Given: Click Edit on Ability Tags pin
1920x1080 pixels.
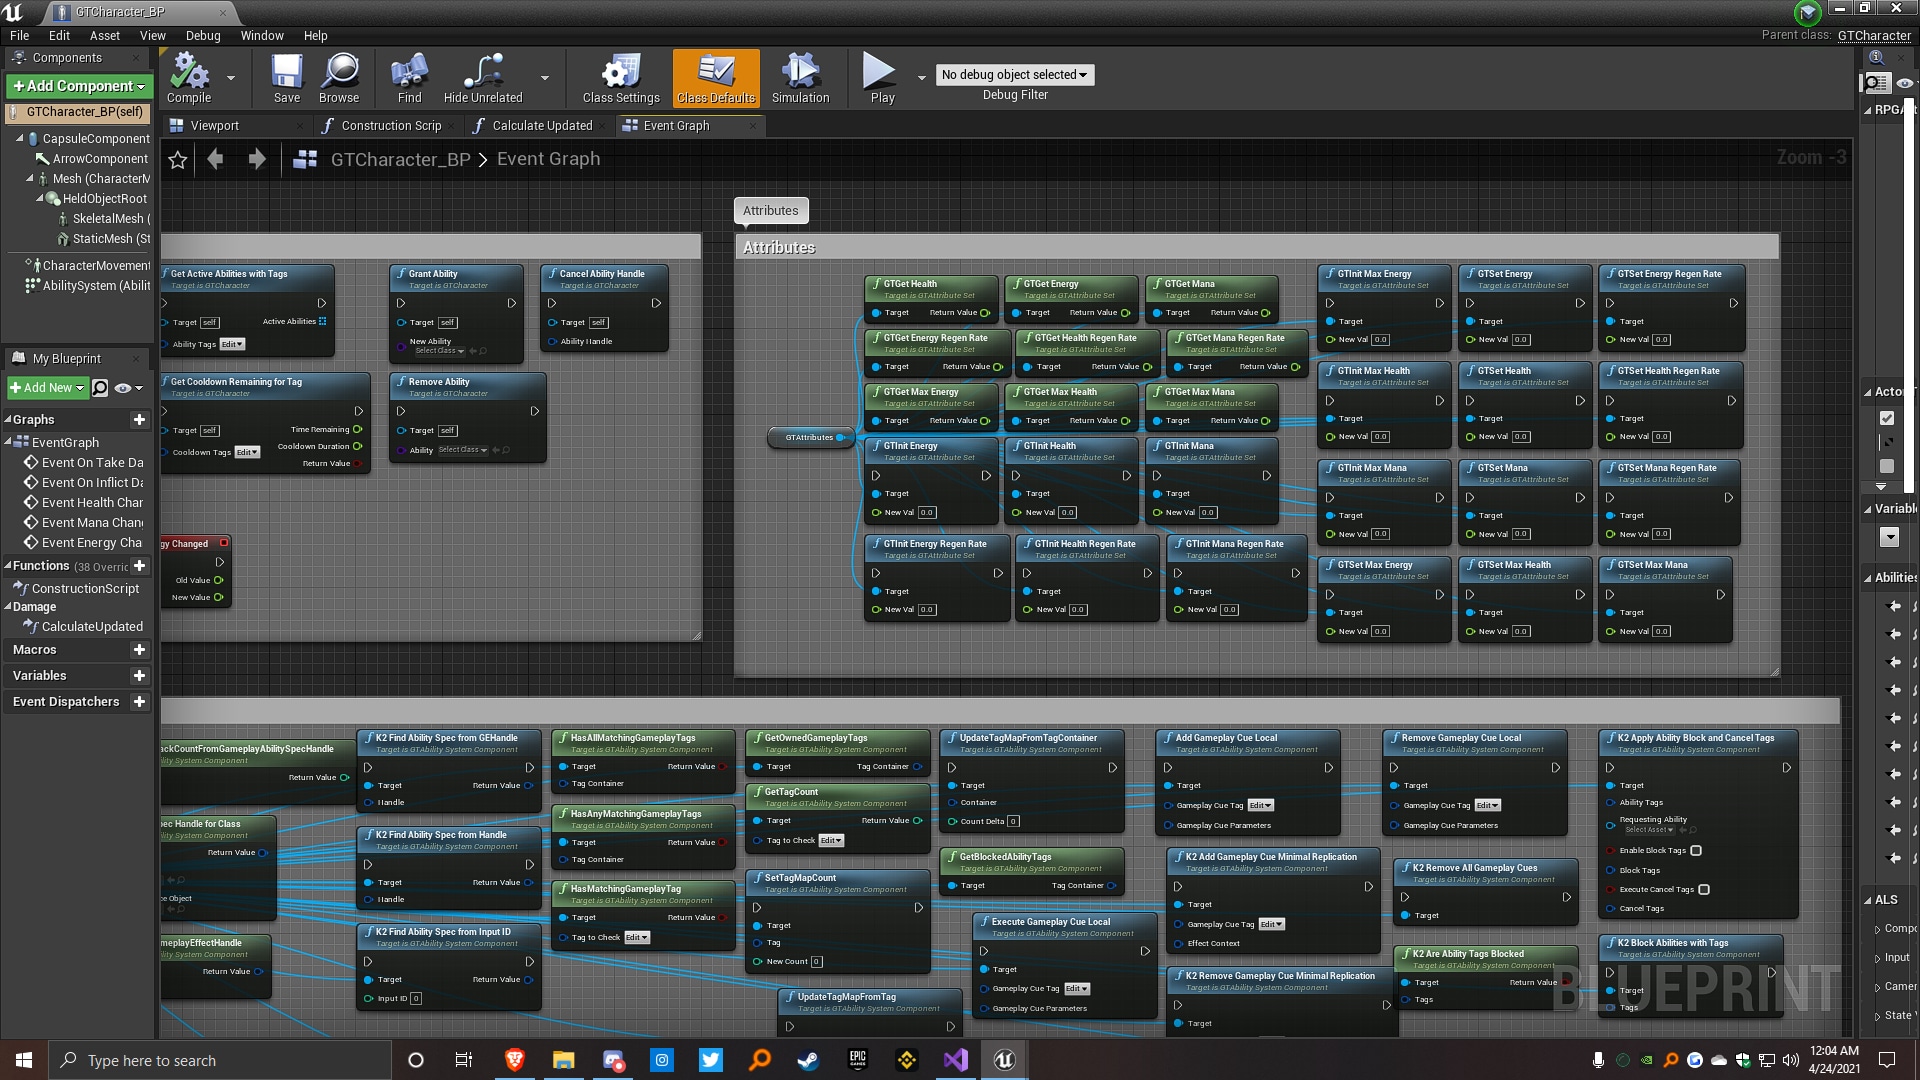Looking at the screenshot, I should (x=232, y=345).
